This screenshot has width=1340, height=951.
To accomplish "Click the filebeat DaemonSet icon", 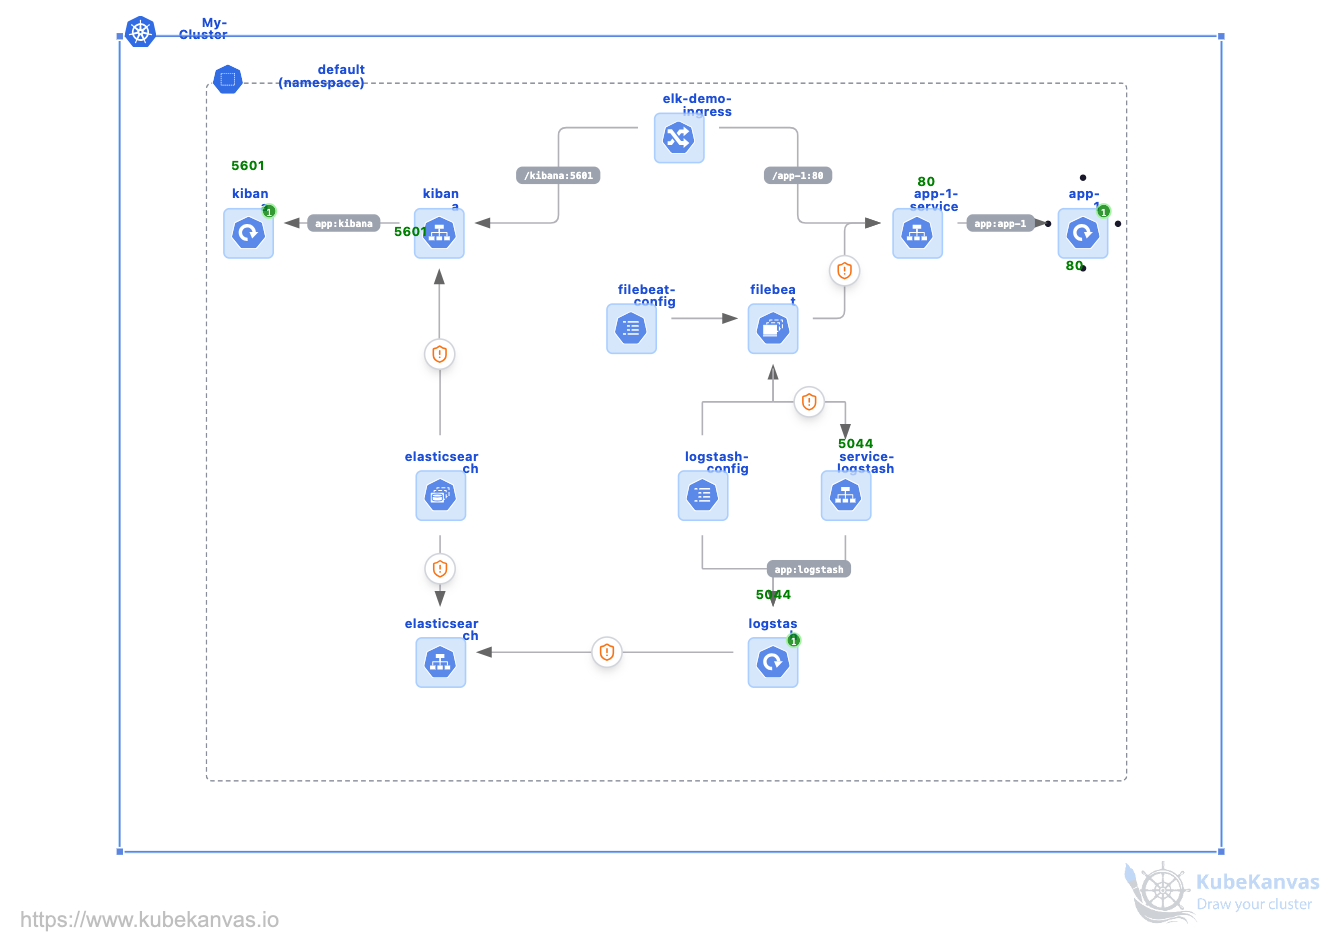I will click(x=773, y=329).
